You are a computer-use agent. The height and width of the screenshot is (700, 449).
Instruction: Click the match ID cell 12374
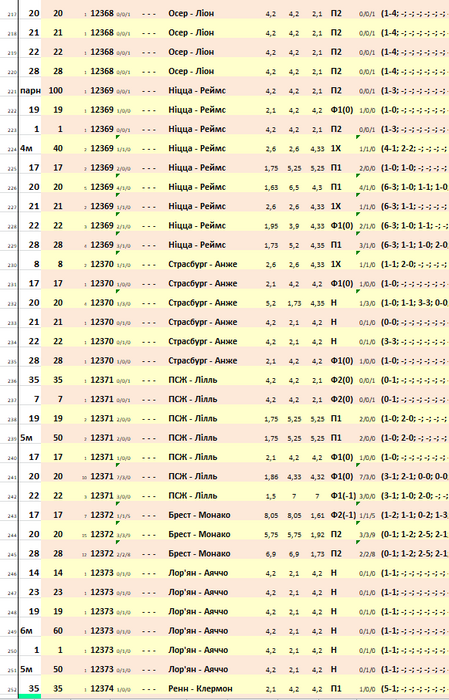click(x=102, y=688)
